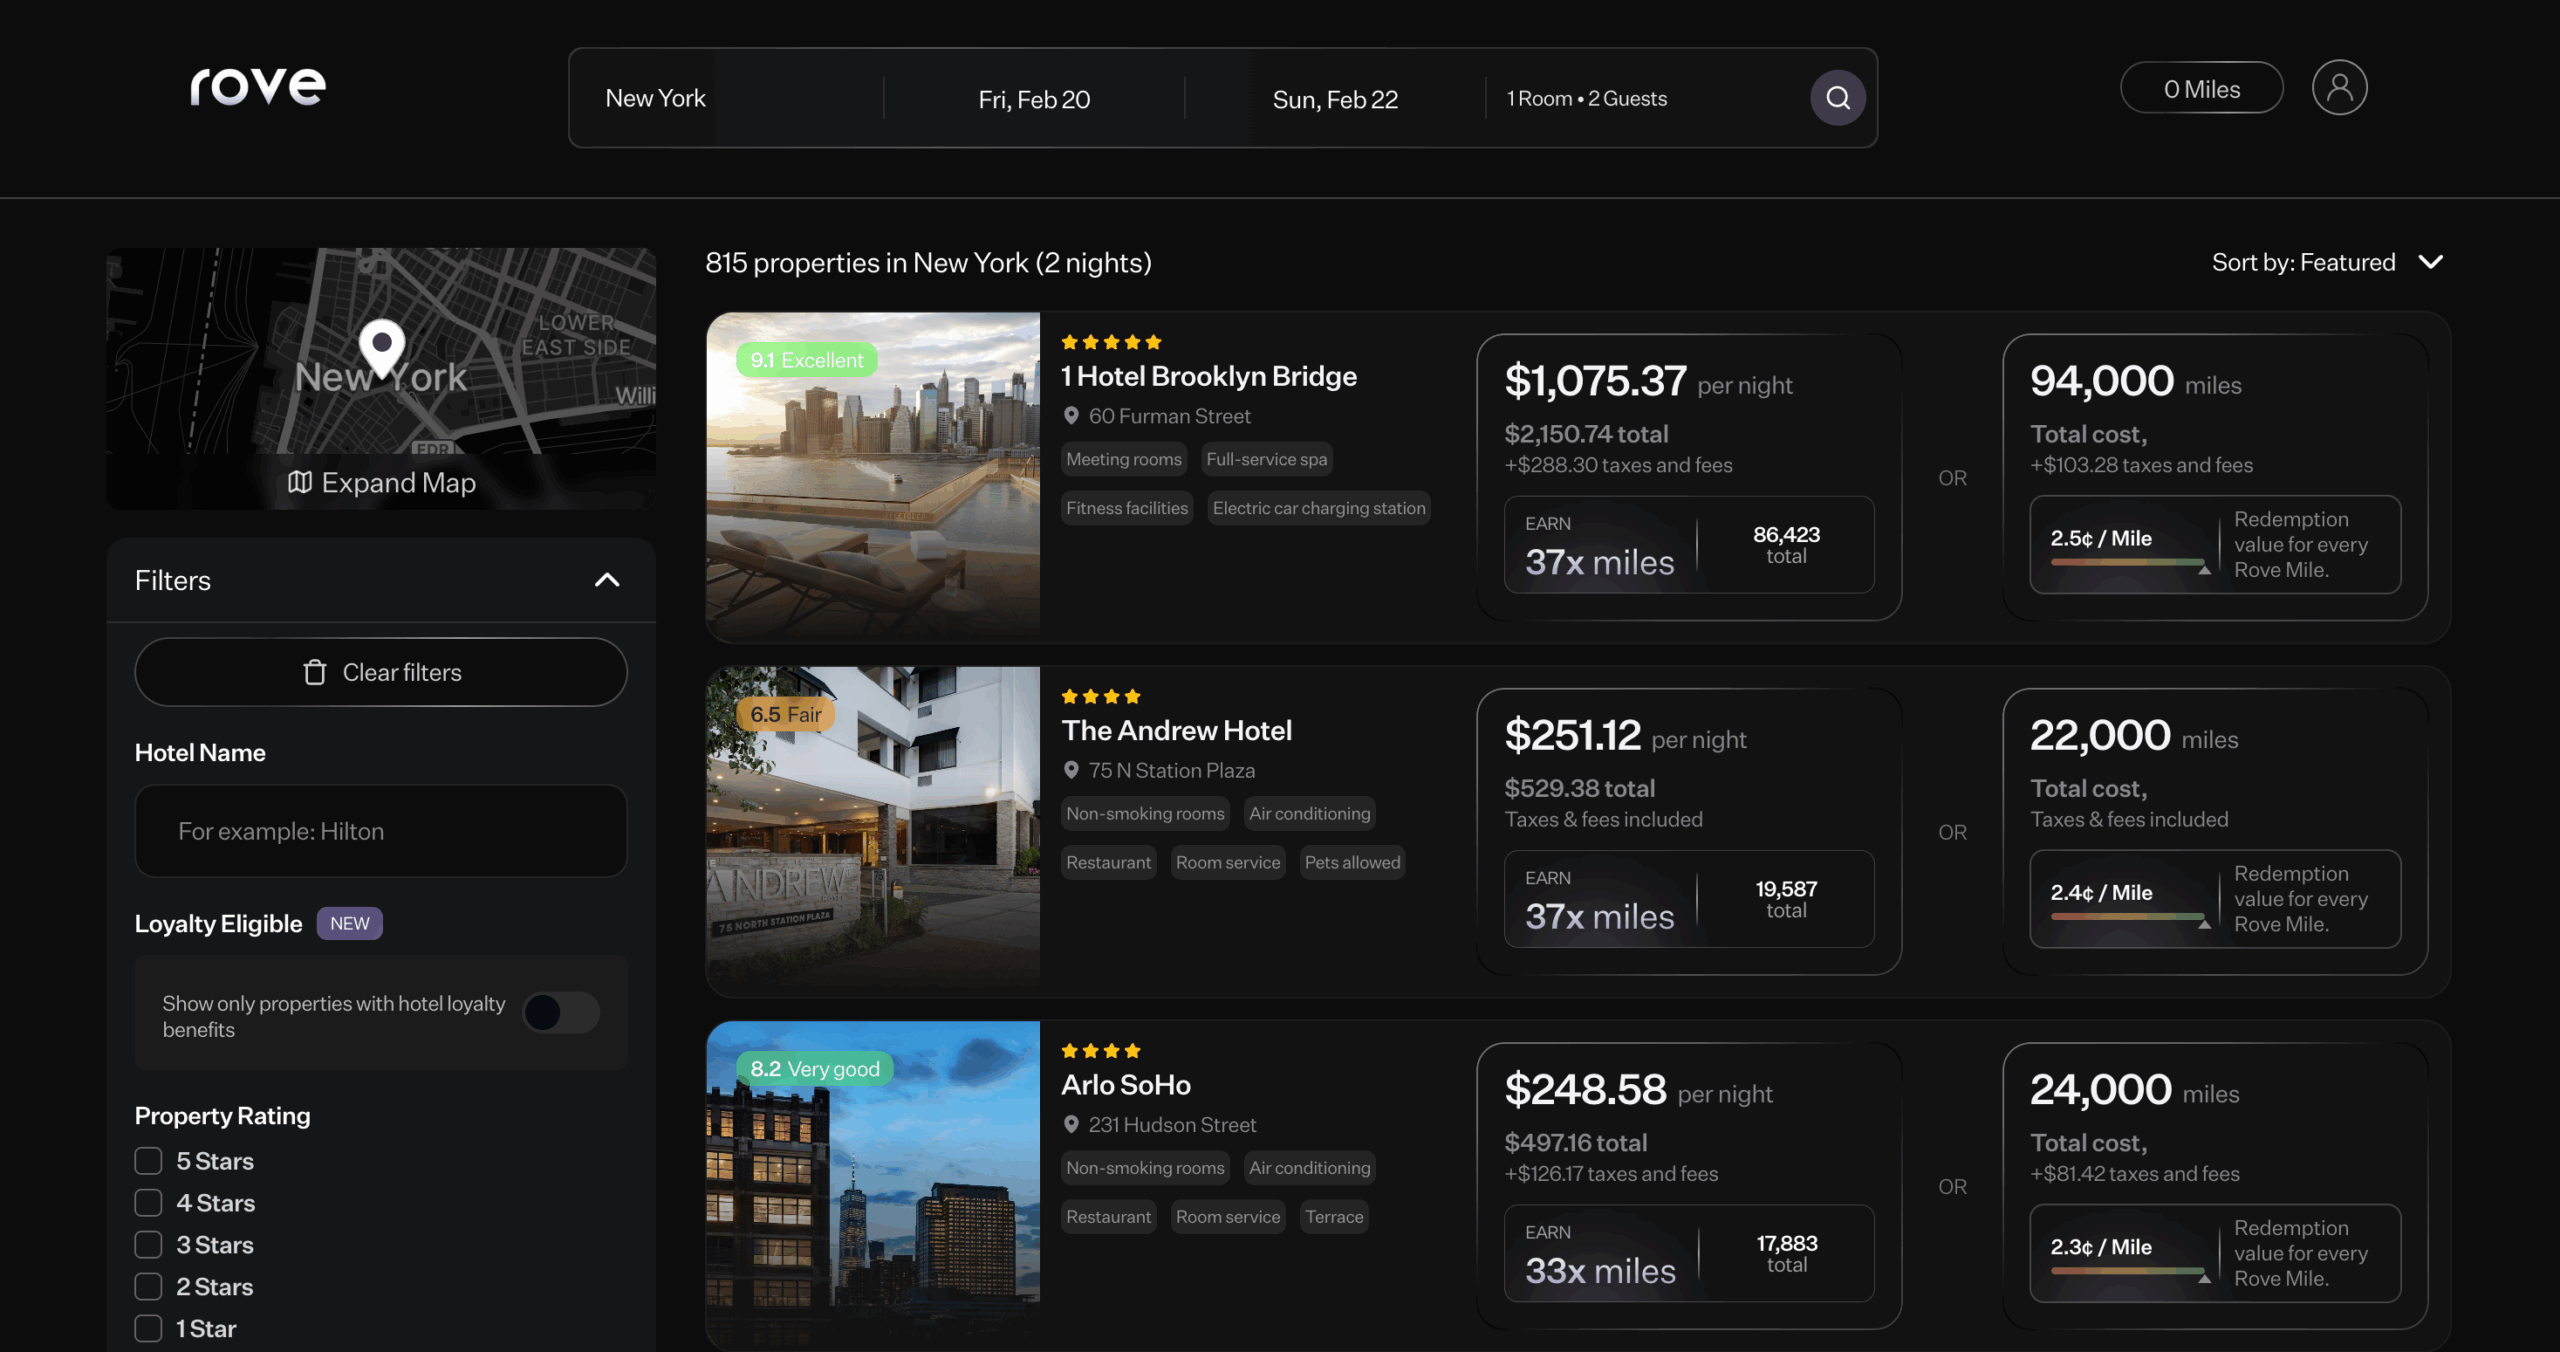Click the five-star rating of 1 Hotel Brooklyn Bridge
Screen dimensions: 2560x1352
coord(1111,342)
